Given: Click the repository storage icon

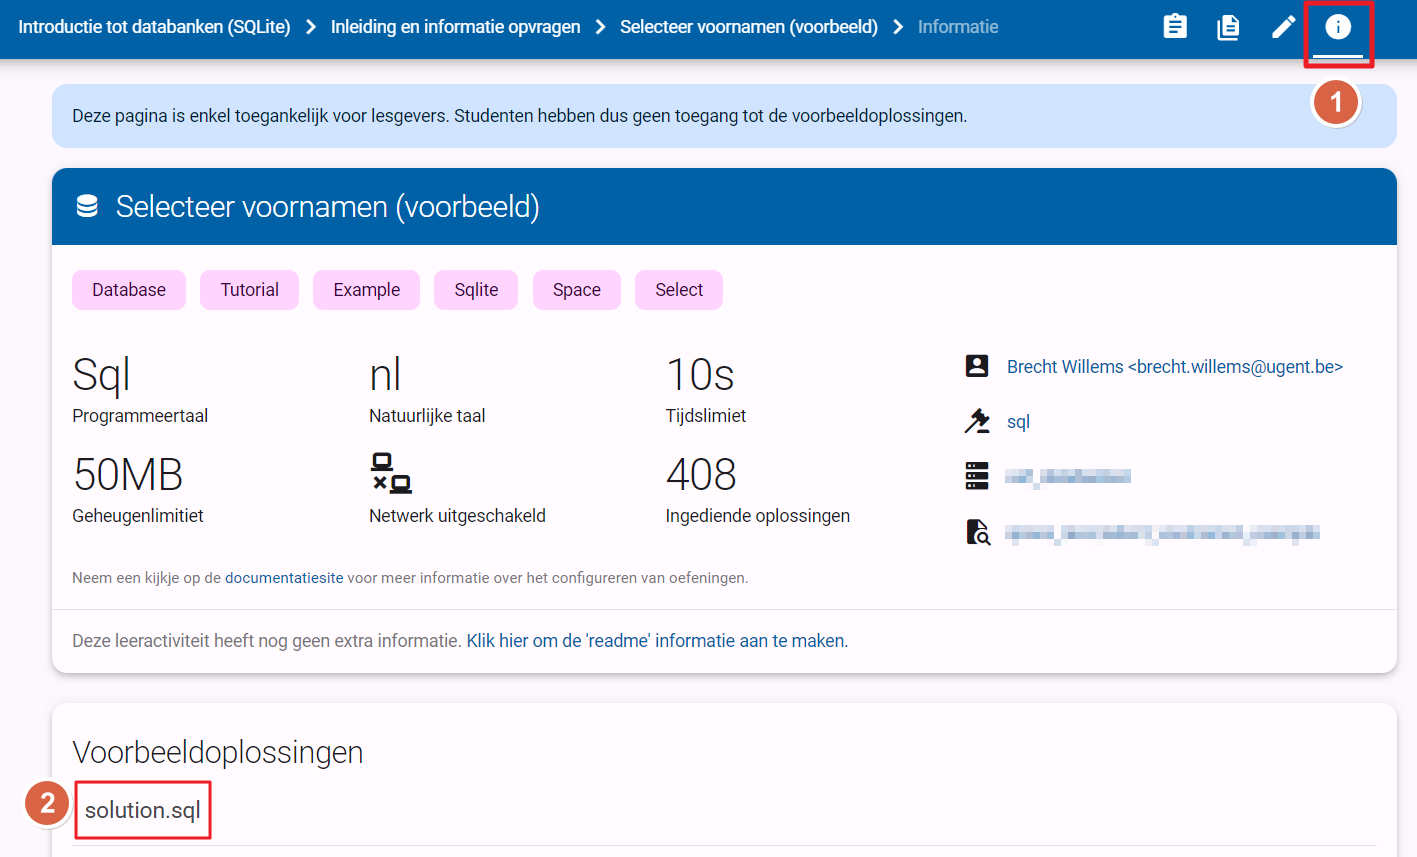Looking at the screenshot, I should [977, 476].
